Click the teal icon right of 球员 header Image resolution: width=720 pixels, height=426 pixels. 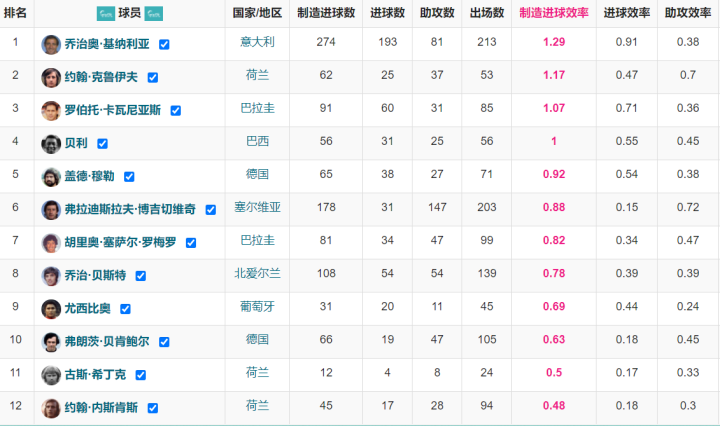[x=153, y=14]
